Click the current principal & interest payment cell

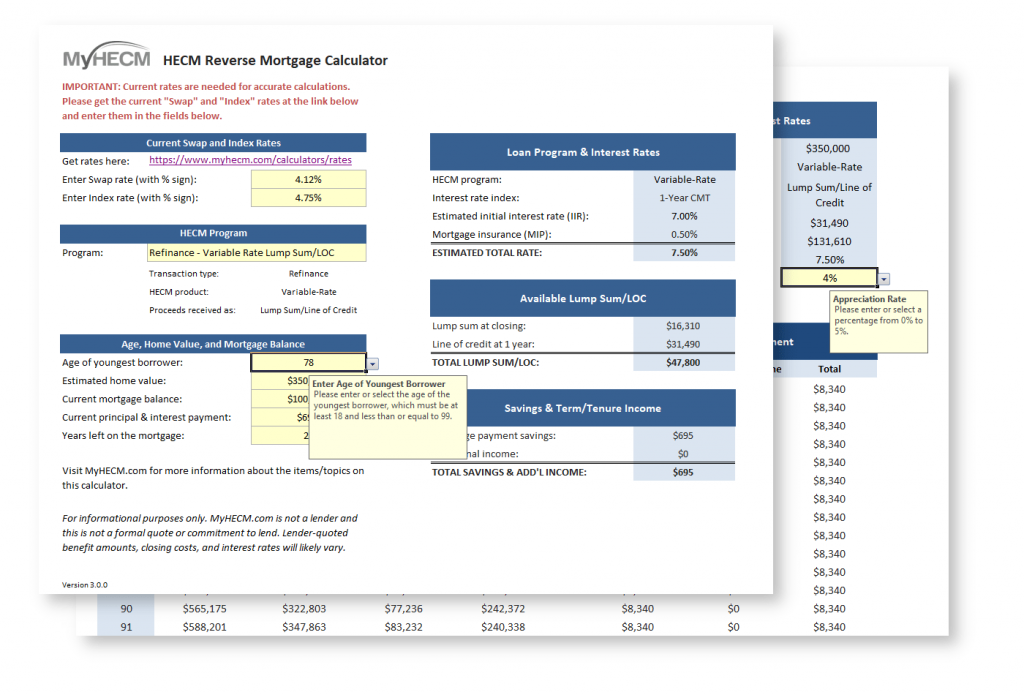280,417
